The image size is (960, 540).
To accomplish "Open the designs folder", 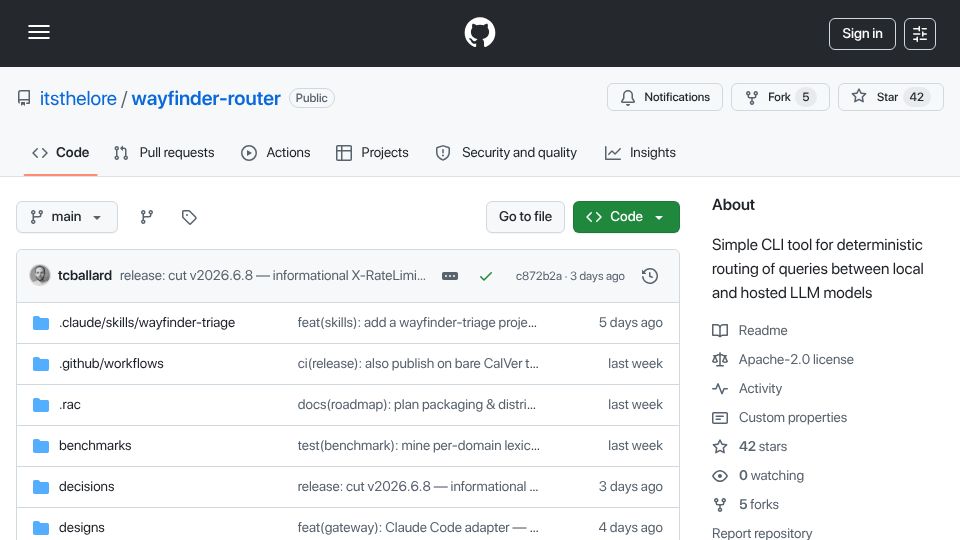I will tap(81, 528).
